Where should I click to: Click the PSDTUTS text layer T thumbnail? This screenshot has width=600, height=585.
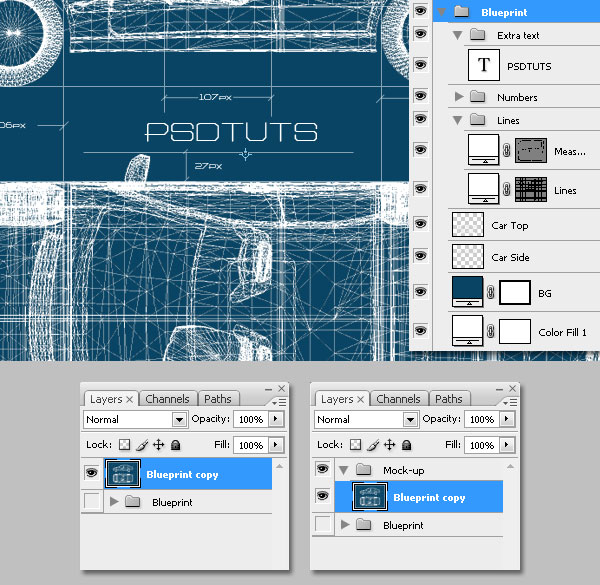click(486, 65)
